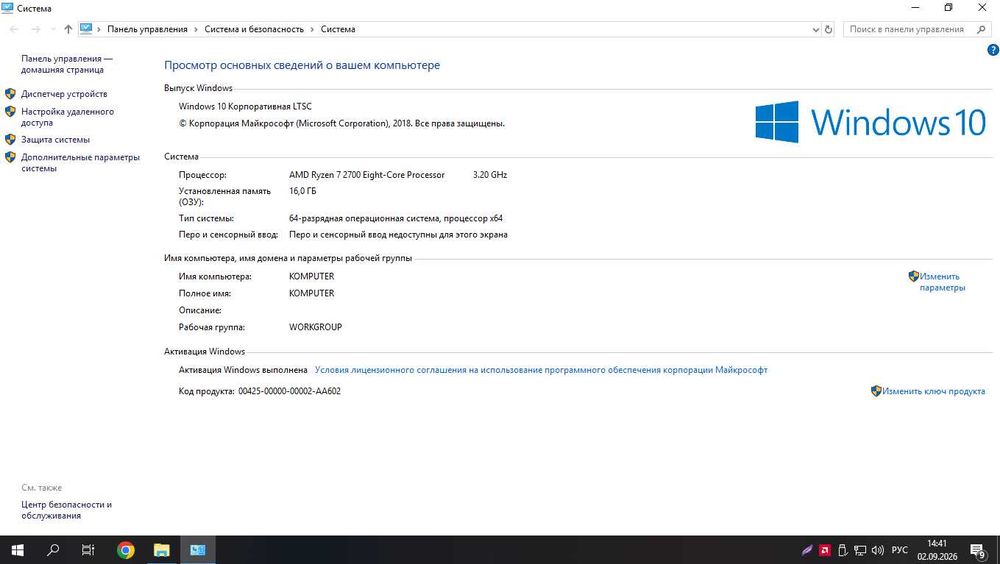Open Task View on the taskbar

point(88,550)
